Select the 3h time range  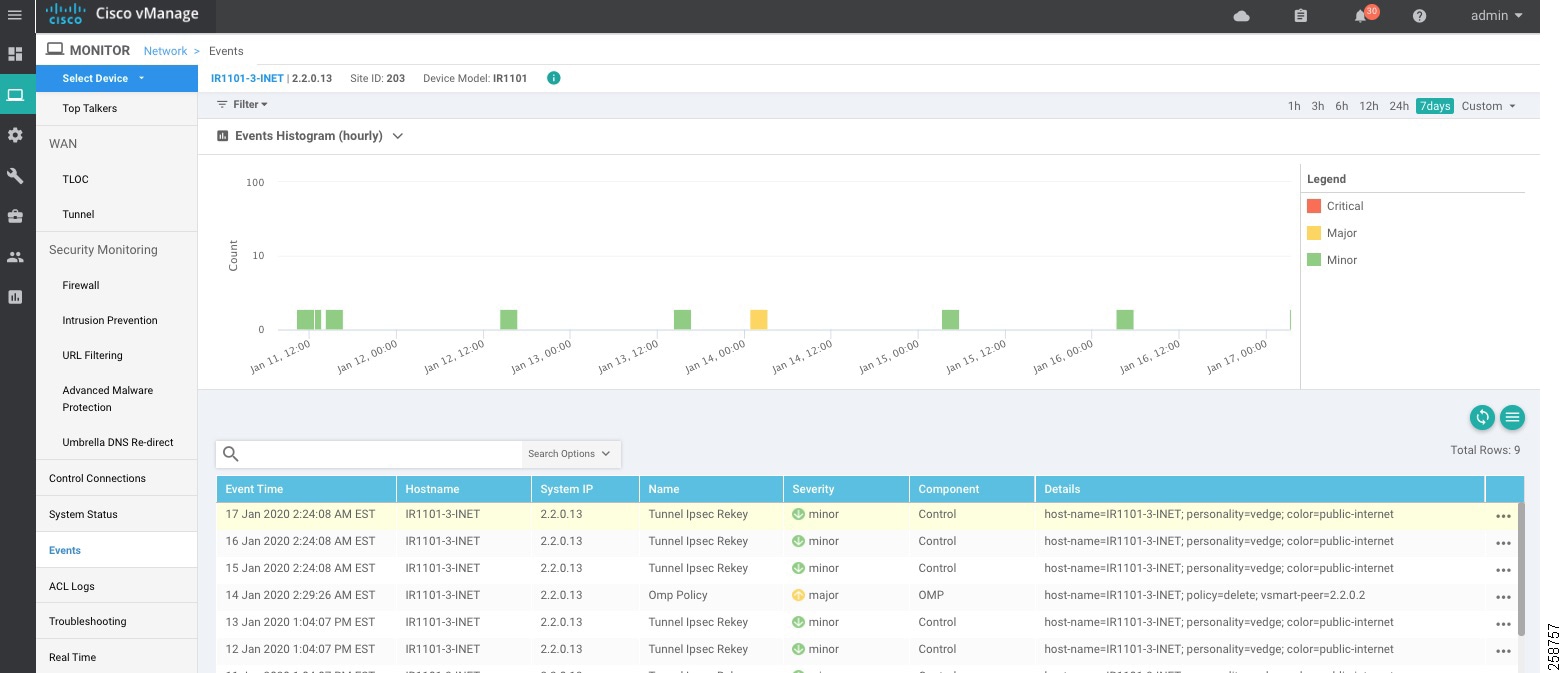click(1318, 106)
